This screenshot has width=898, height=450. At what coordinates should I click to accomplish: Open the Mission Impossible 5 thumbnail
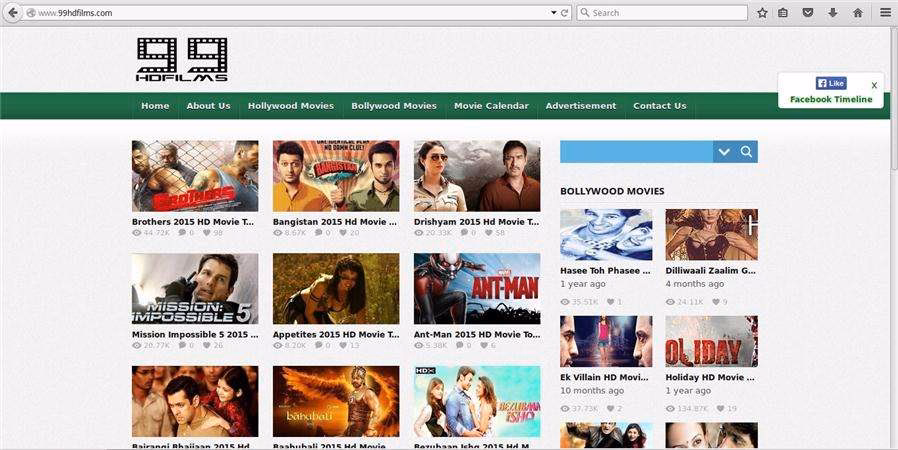pyautogui.click(x=195, y=289)
